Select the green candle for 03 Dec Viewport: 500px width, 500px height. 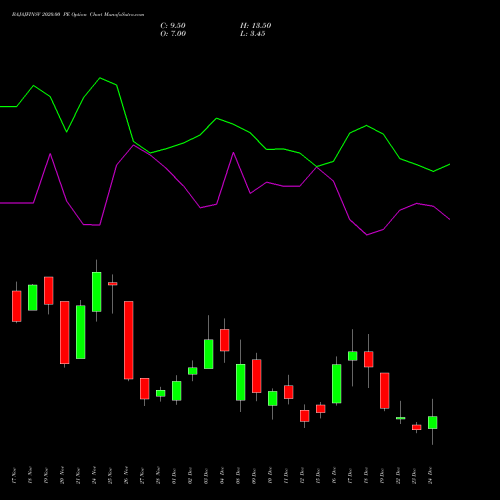point(209,354)
